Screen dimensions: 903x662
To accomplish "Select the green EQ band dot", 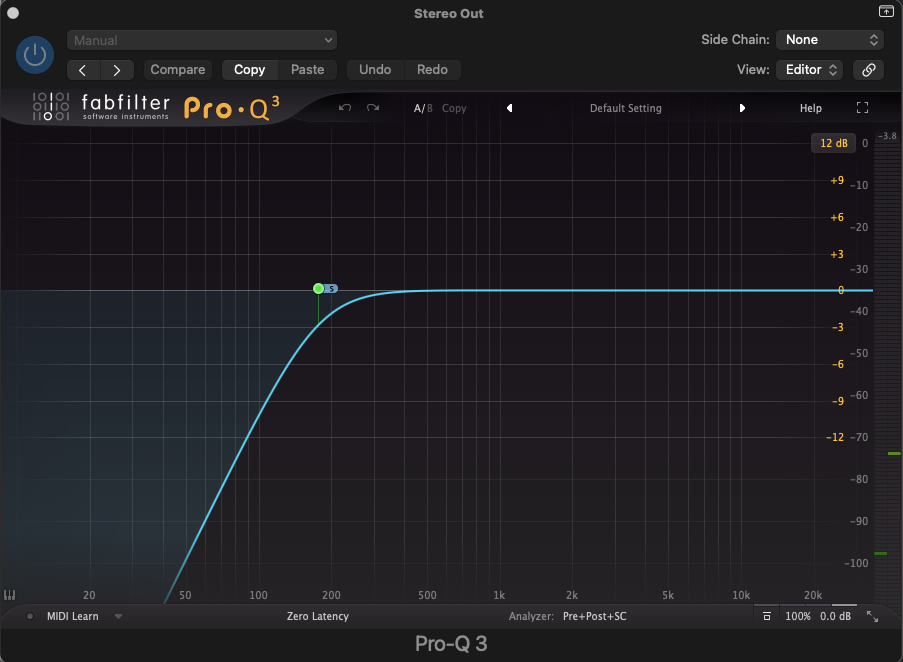I will pos(318,288).
